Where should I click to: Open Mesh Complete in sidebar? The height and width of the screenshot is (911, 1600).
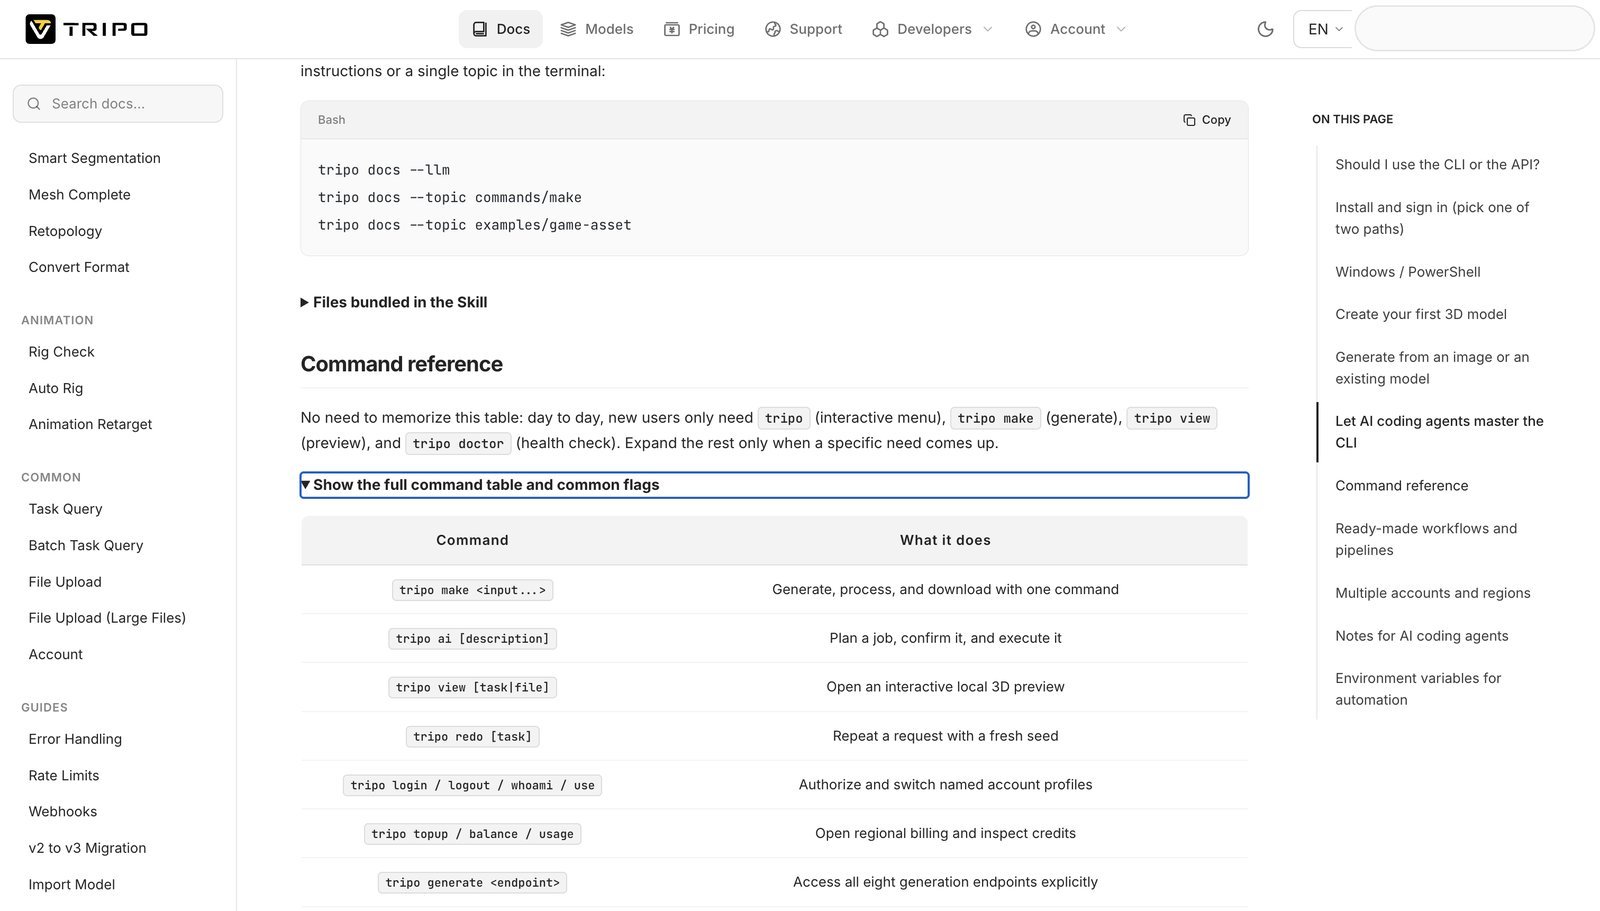coord(80,195)
